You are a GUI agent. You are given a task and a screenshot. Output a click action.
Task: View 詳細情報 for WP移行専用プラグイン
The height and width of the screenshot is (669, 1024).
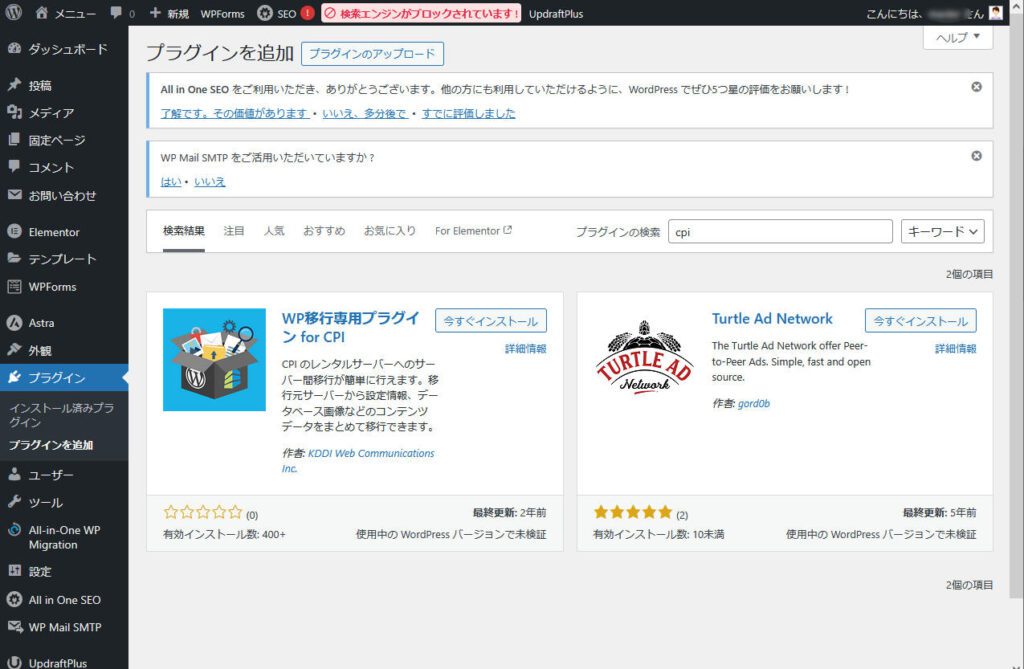(526, 349)
